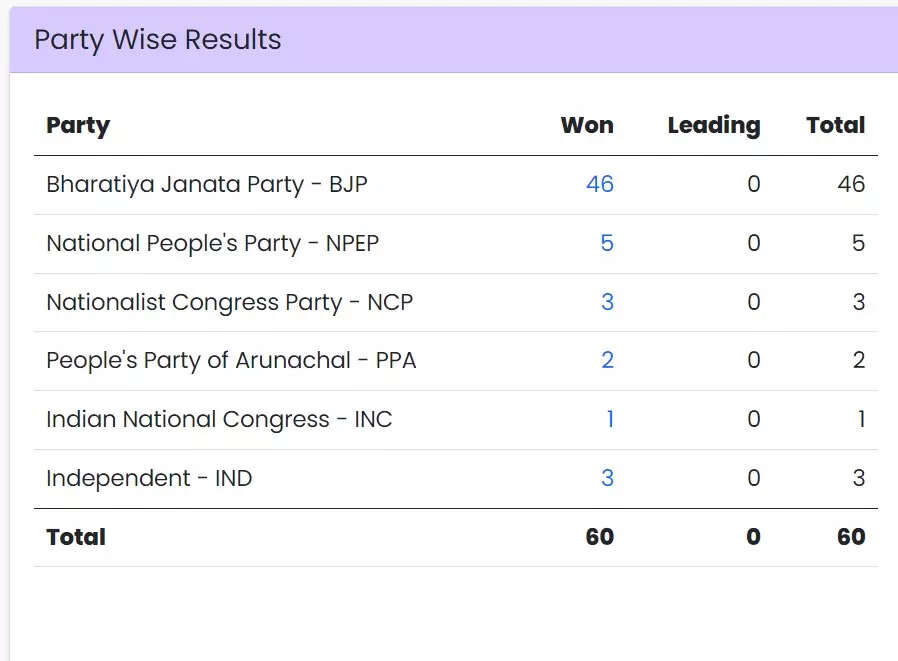Viewport: 898px width, 661px height.
Task: Select the Total column header
Action: [x=835, y=126]
